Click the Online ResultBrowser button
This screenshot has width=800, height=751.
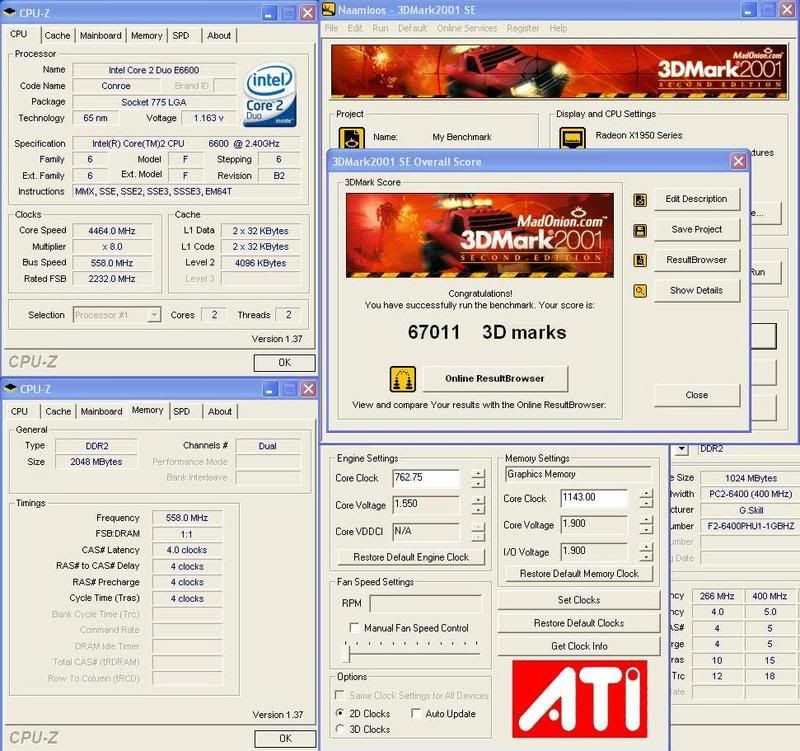[x=494, y=379]
